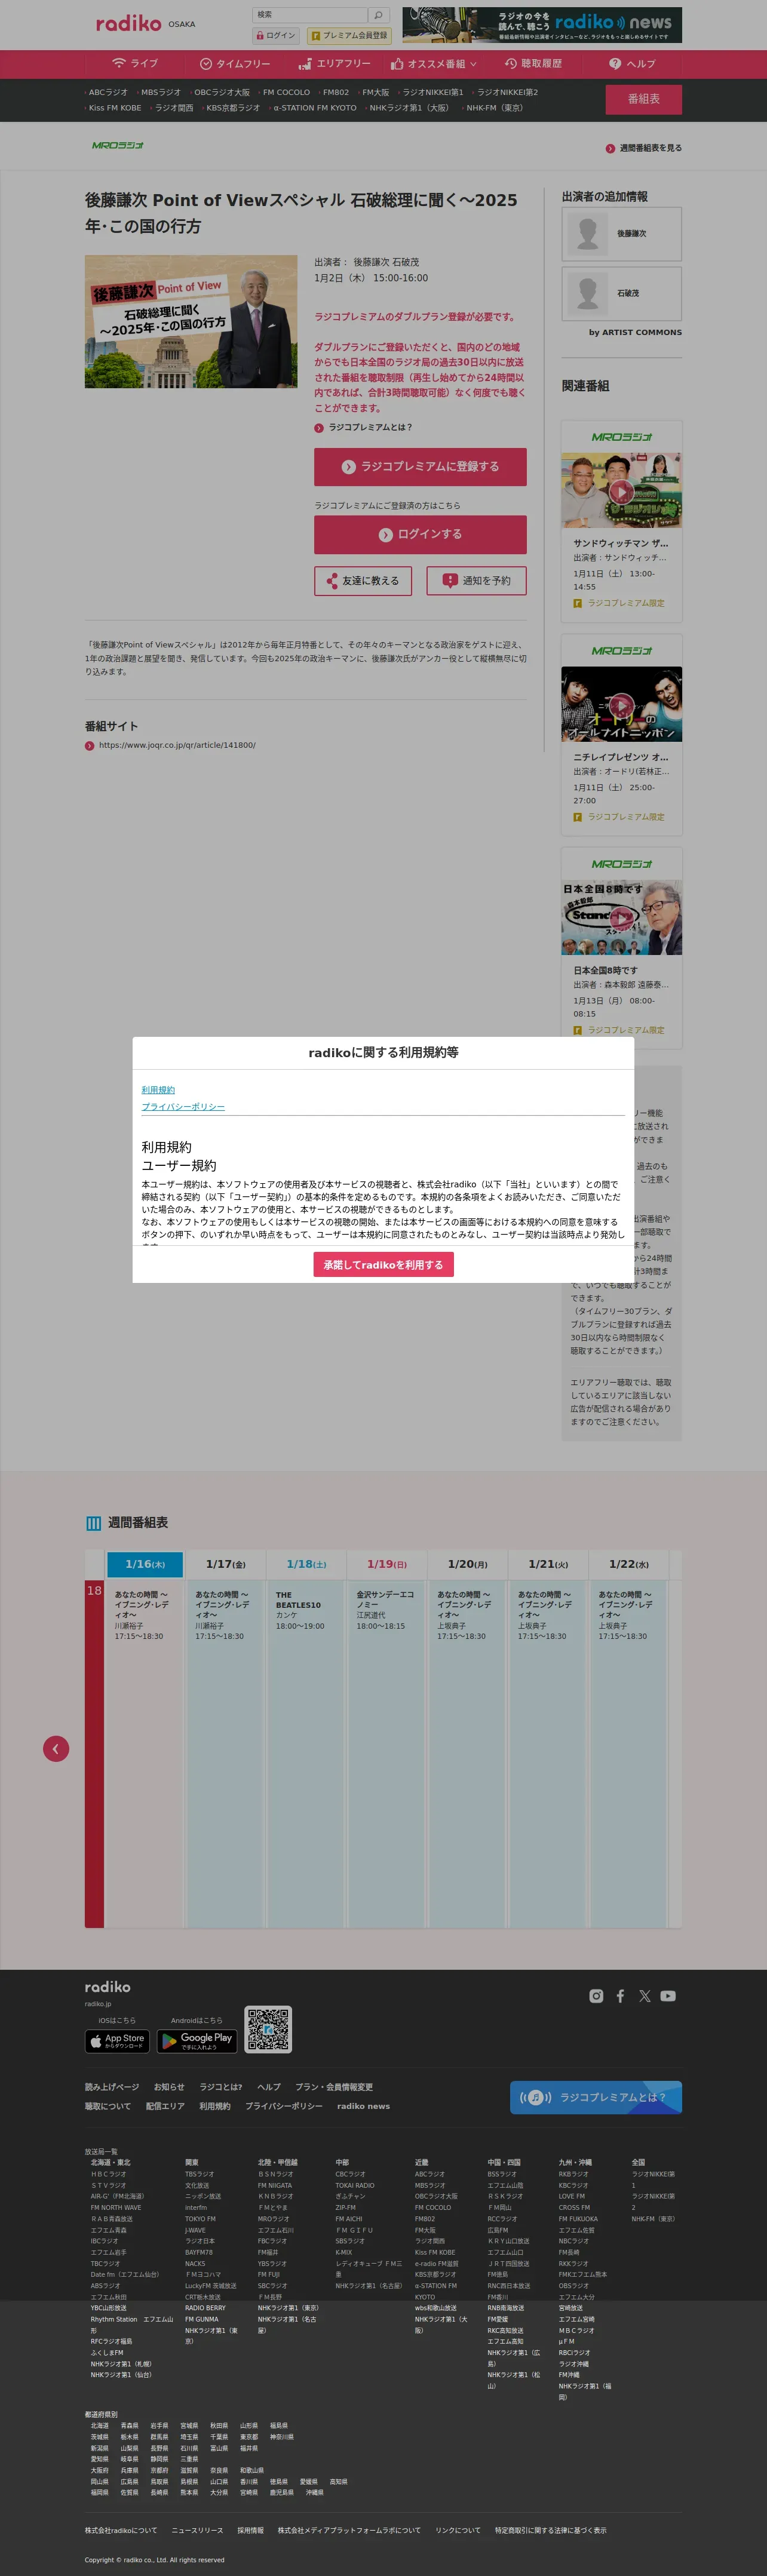The width and height of the screenshot is (767, 2576).
Task: Open the X icon in footer
Action: [644, 1996]
